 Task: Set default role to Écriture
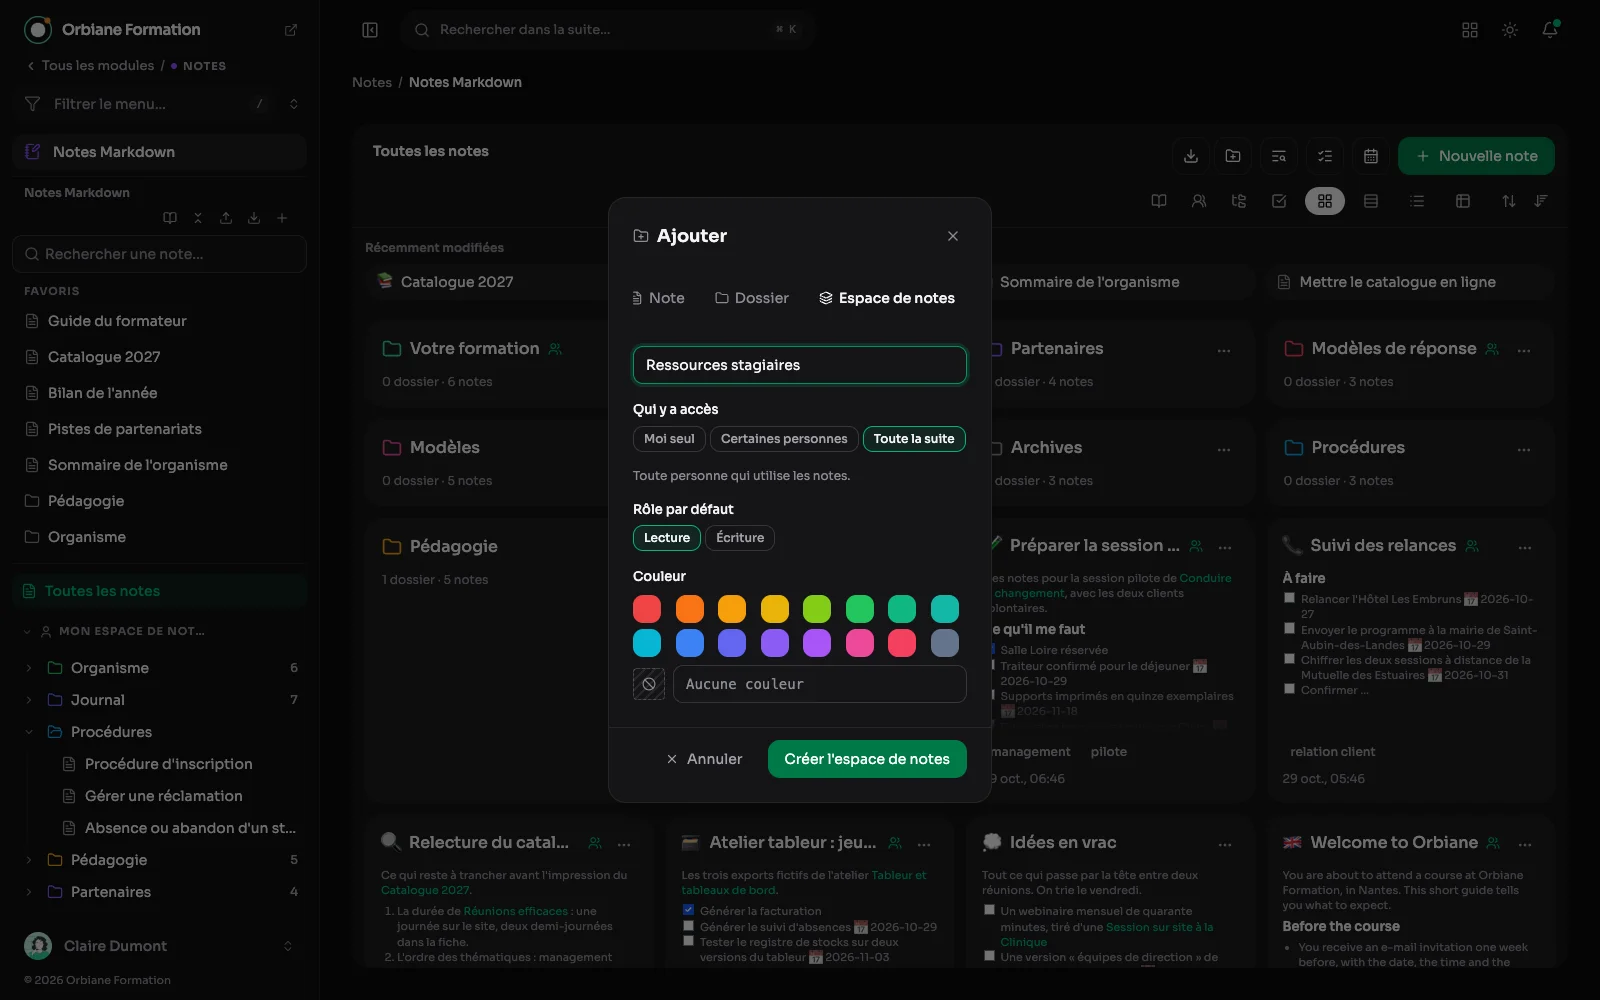pos(740,538)
